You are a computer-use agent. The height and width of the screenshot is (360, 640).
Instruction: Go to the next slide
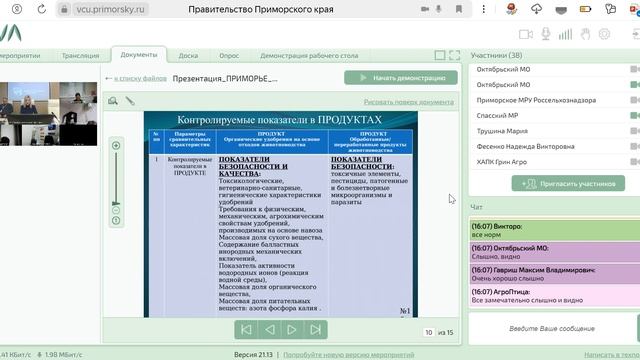(292, 329)
